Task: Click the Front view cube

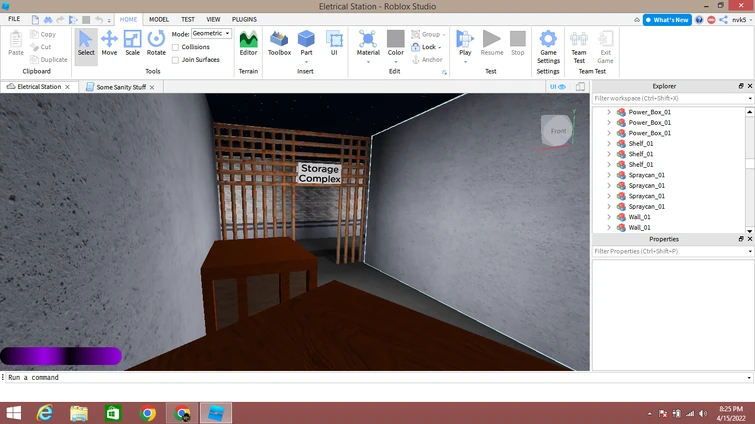Action: coord(558,130)
